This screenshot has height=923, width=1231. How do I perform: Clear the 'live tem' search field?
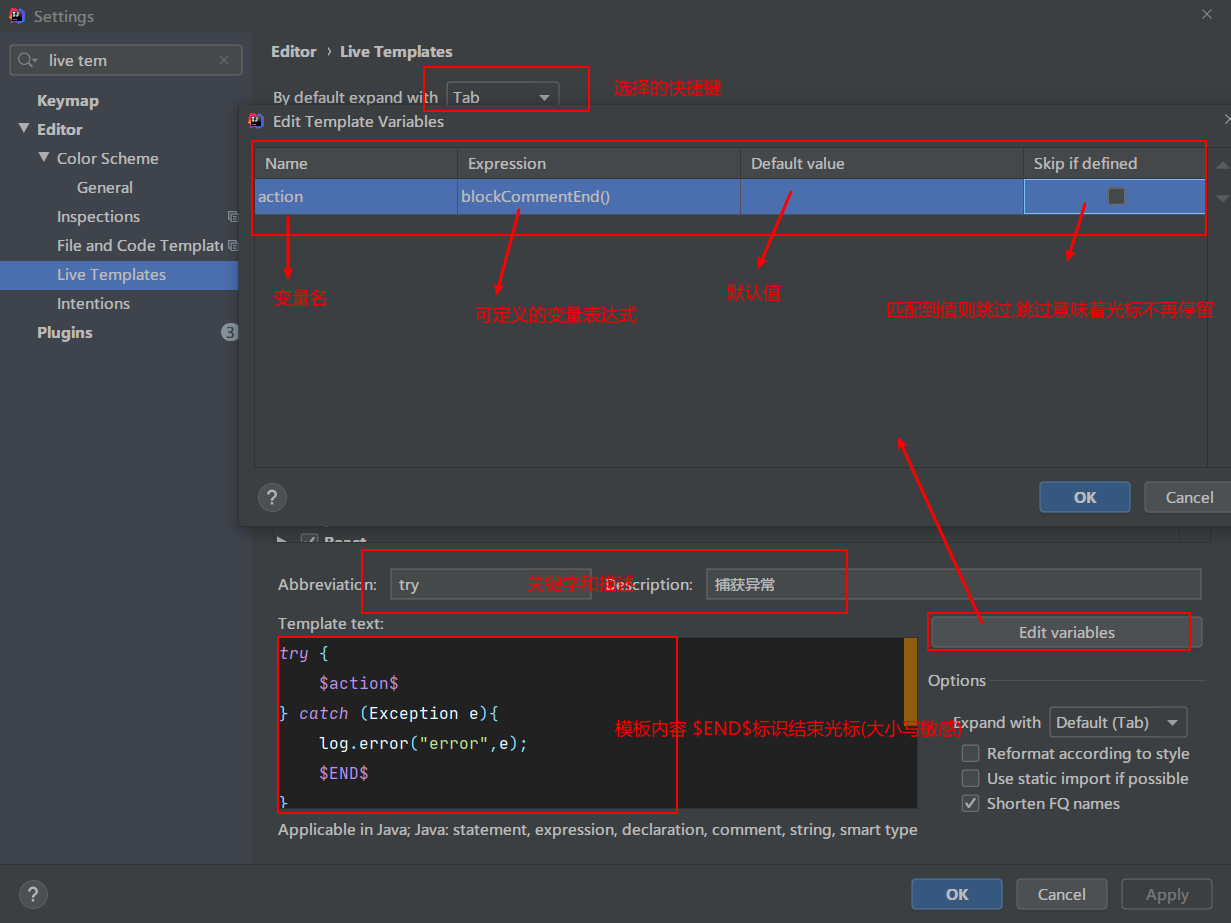[x=224, y=60]
